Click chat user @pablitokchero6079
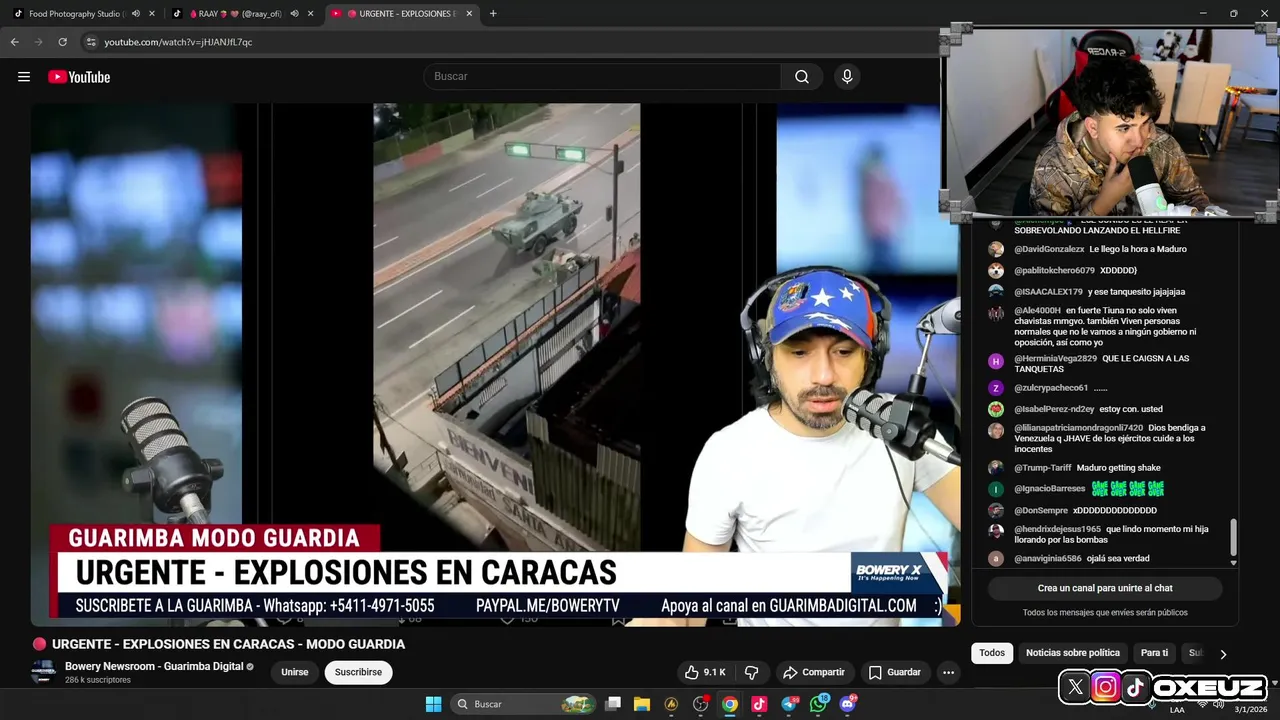 [1054, 271]
